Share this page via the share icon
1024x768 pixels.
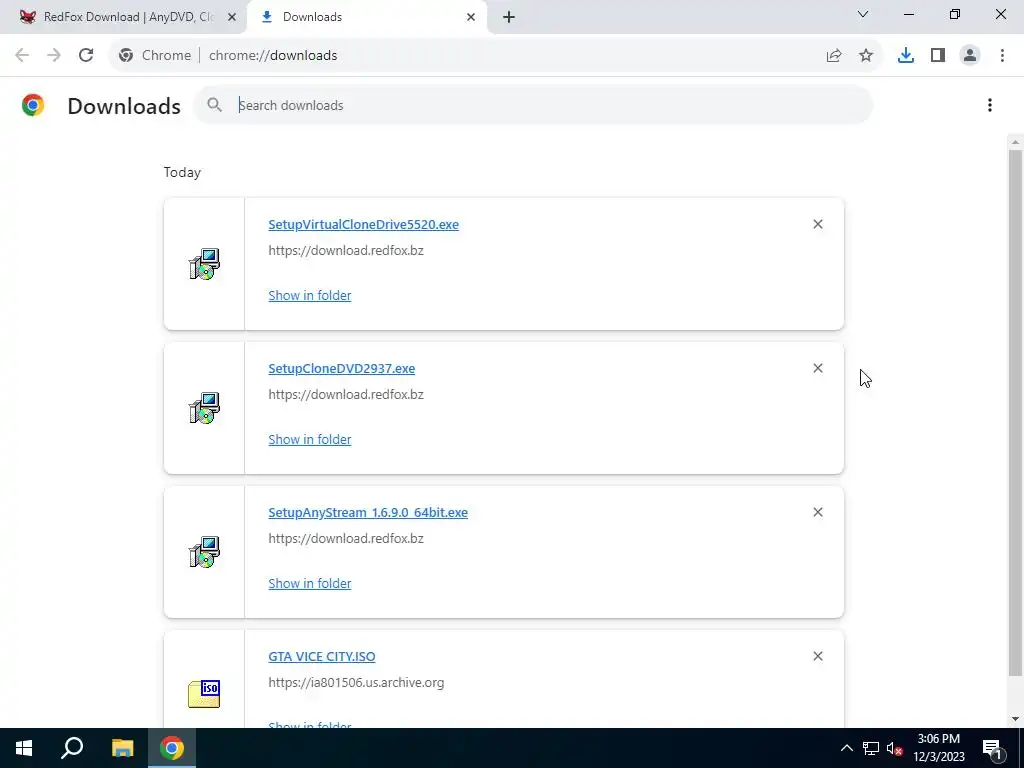(834, 56)
